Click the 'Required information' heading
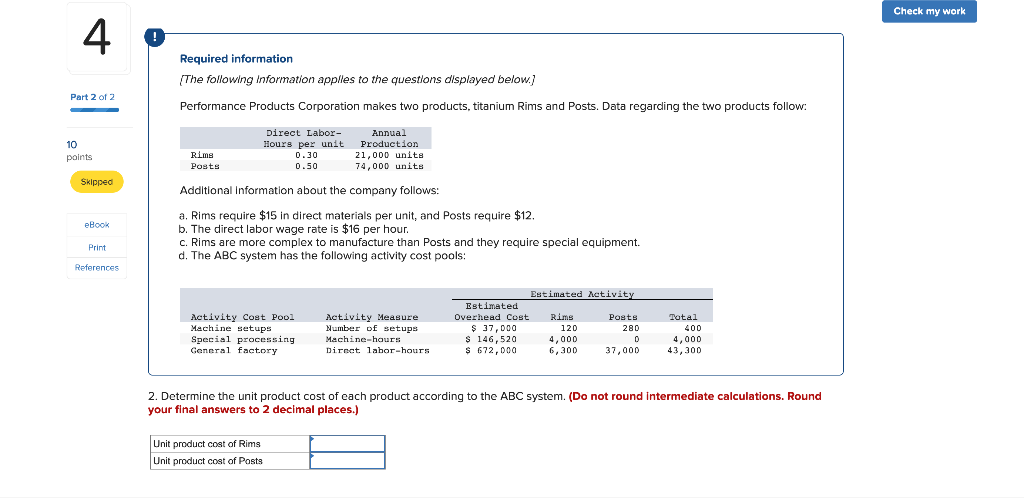The width and height of the screenshot is (1024, 498). (236, 59)
